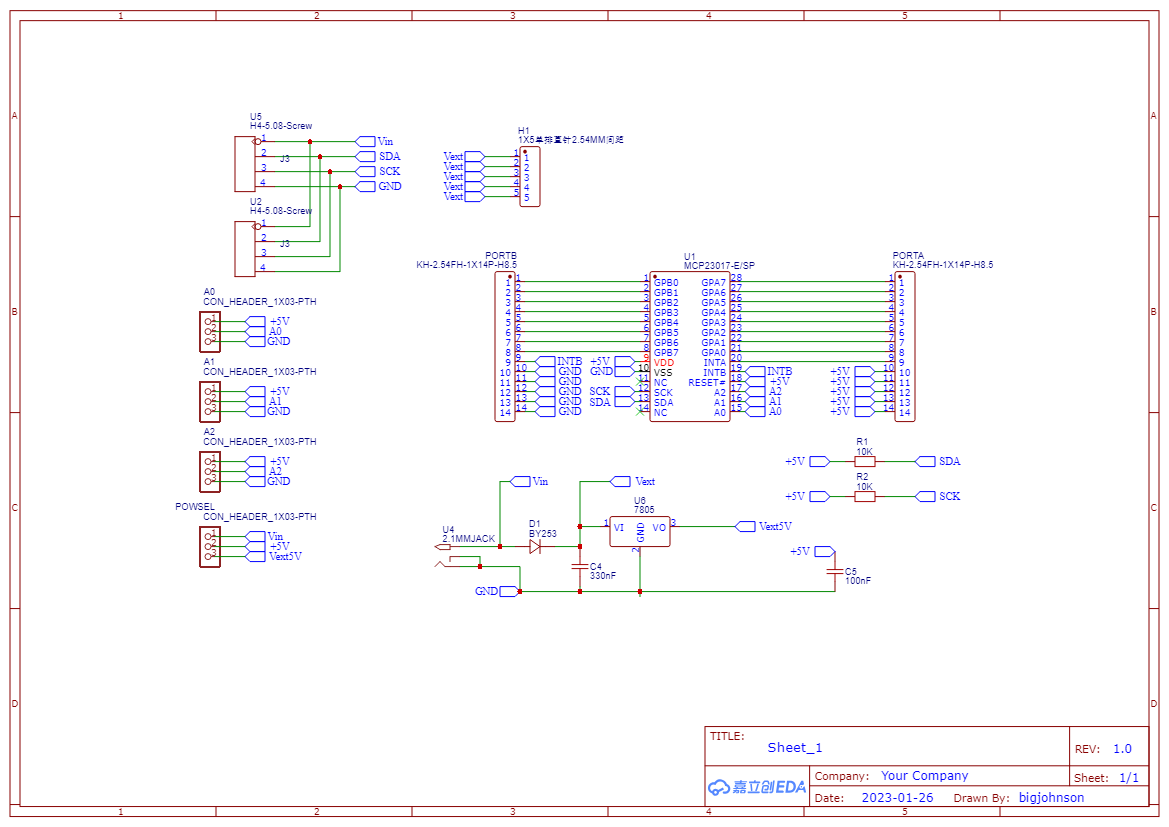Click the SCK net flag beside U5
This screenshot has width=1169, height=827.
pyautogui.click(x=365, y=171)
